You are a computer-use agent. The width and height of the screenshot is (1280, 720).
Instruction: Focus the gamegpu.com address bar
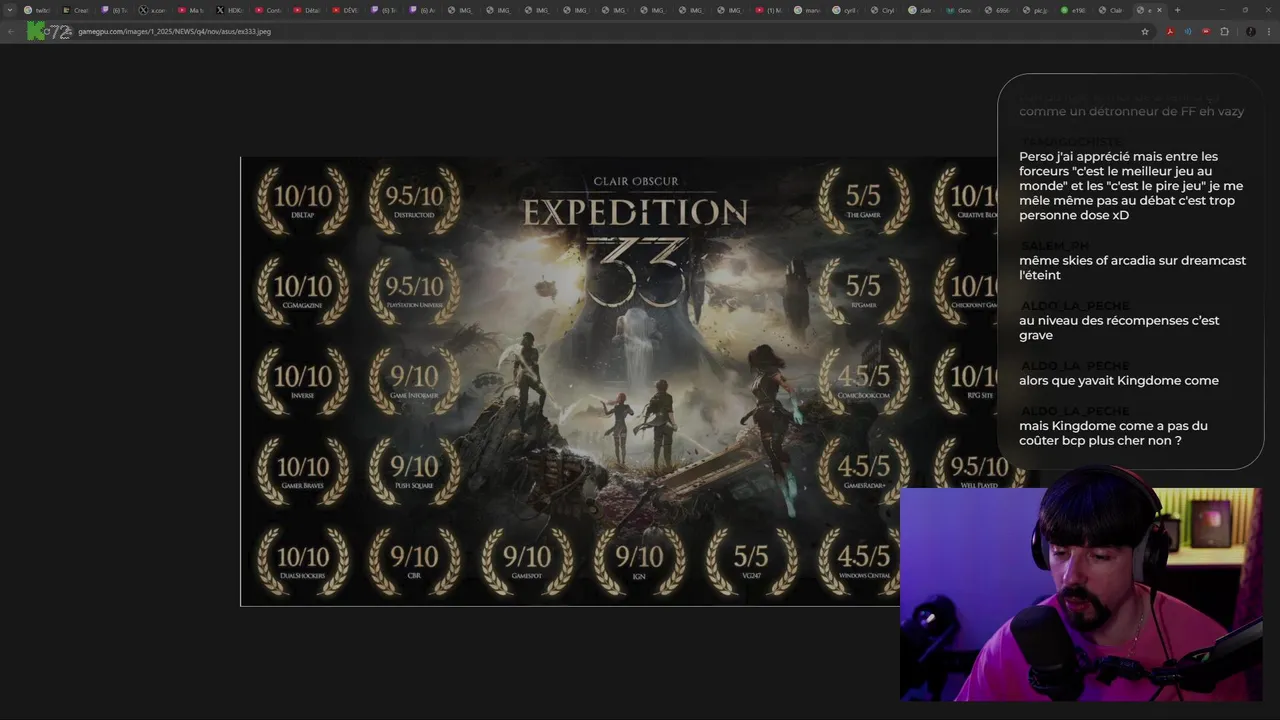pos(600,31)
